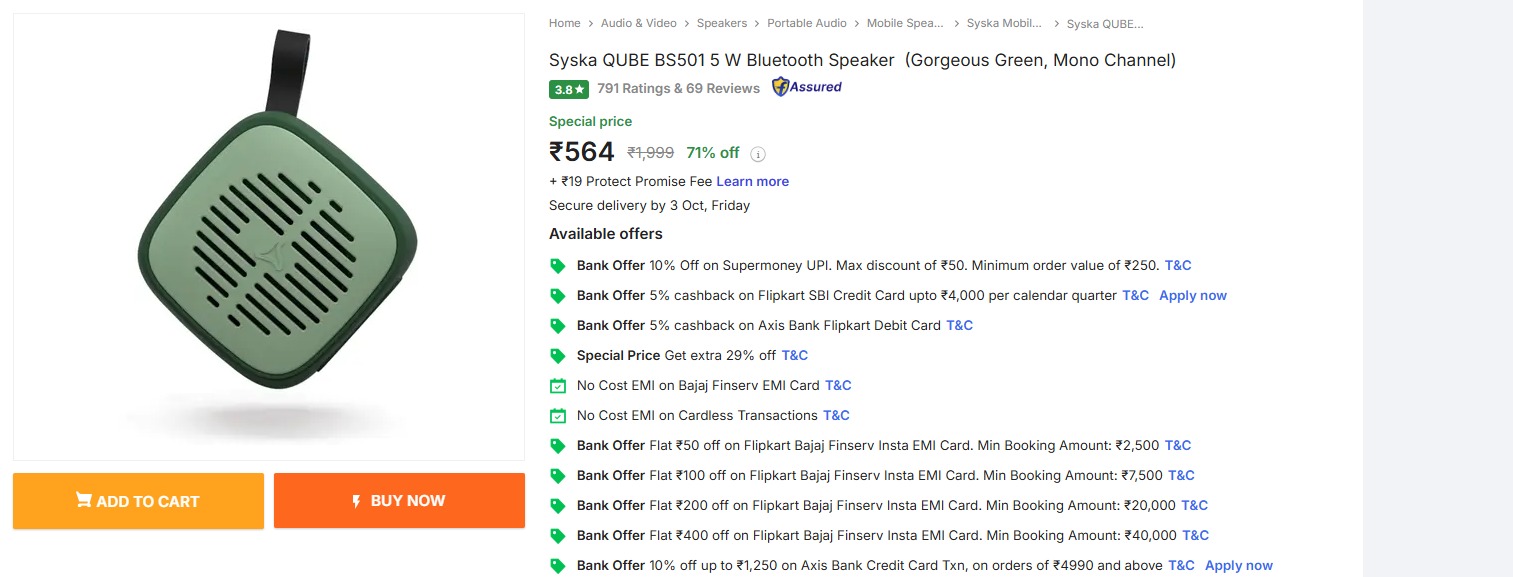Click the calendar icon for Cardless Transactions EMI
The height and width of the screenshot is (577, 1513).
(x=558, y=416)
